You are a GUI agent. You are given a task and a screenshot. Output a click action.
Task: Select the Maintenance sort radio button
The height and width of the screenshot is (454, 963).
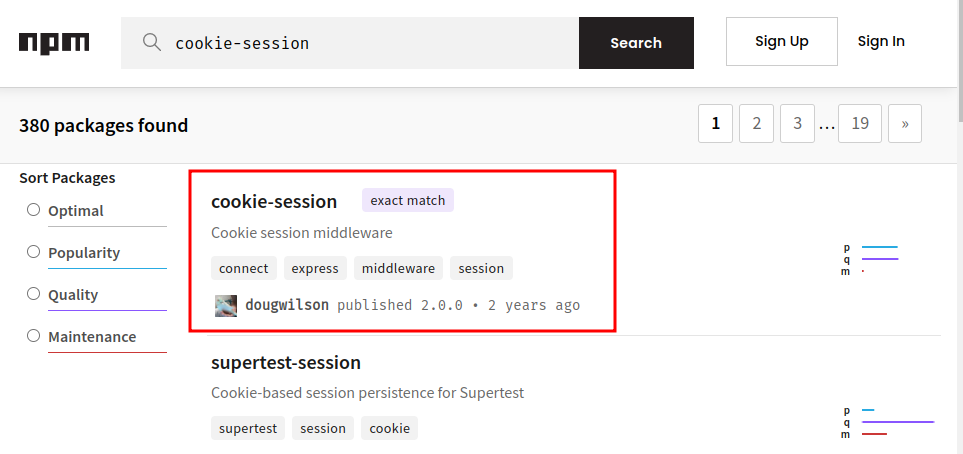point(33,336)
